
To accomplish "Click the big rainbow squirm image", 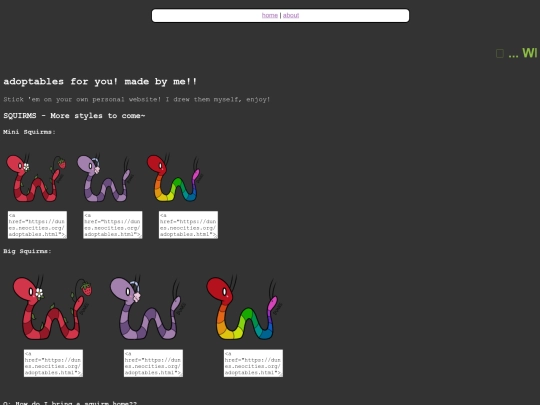I will pos(244,307).
